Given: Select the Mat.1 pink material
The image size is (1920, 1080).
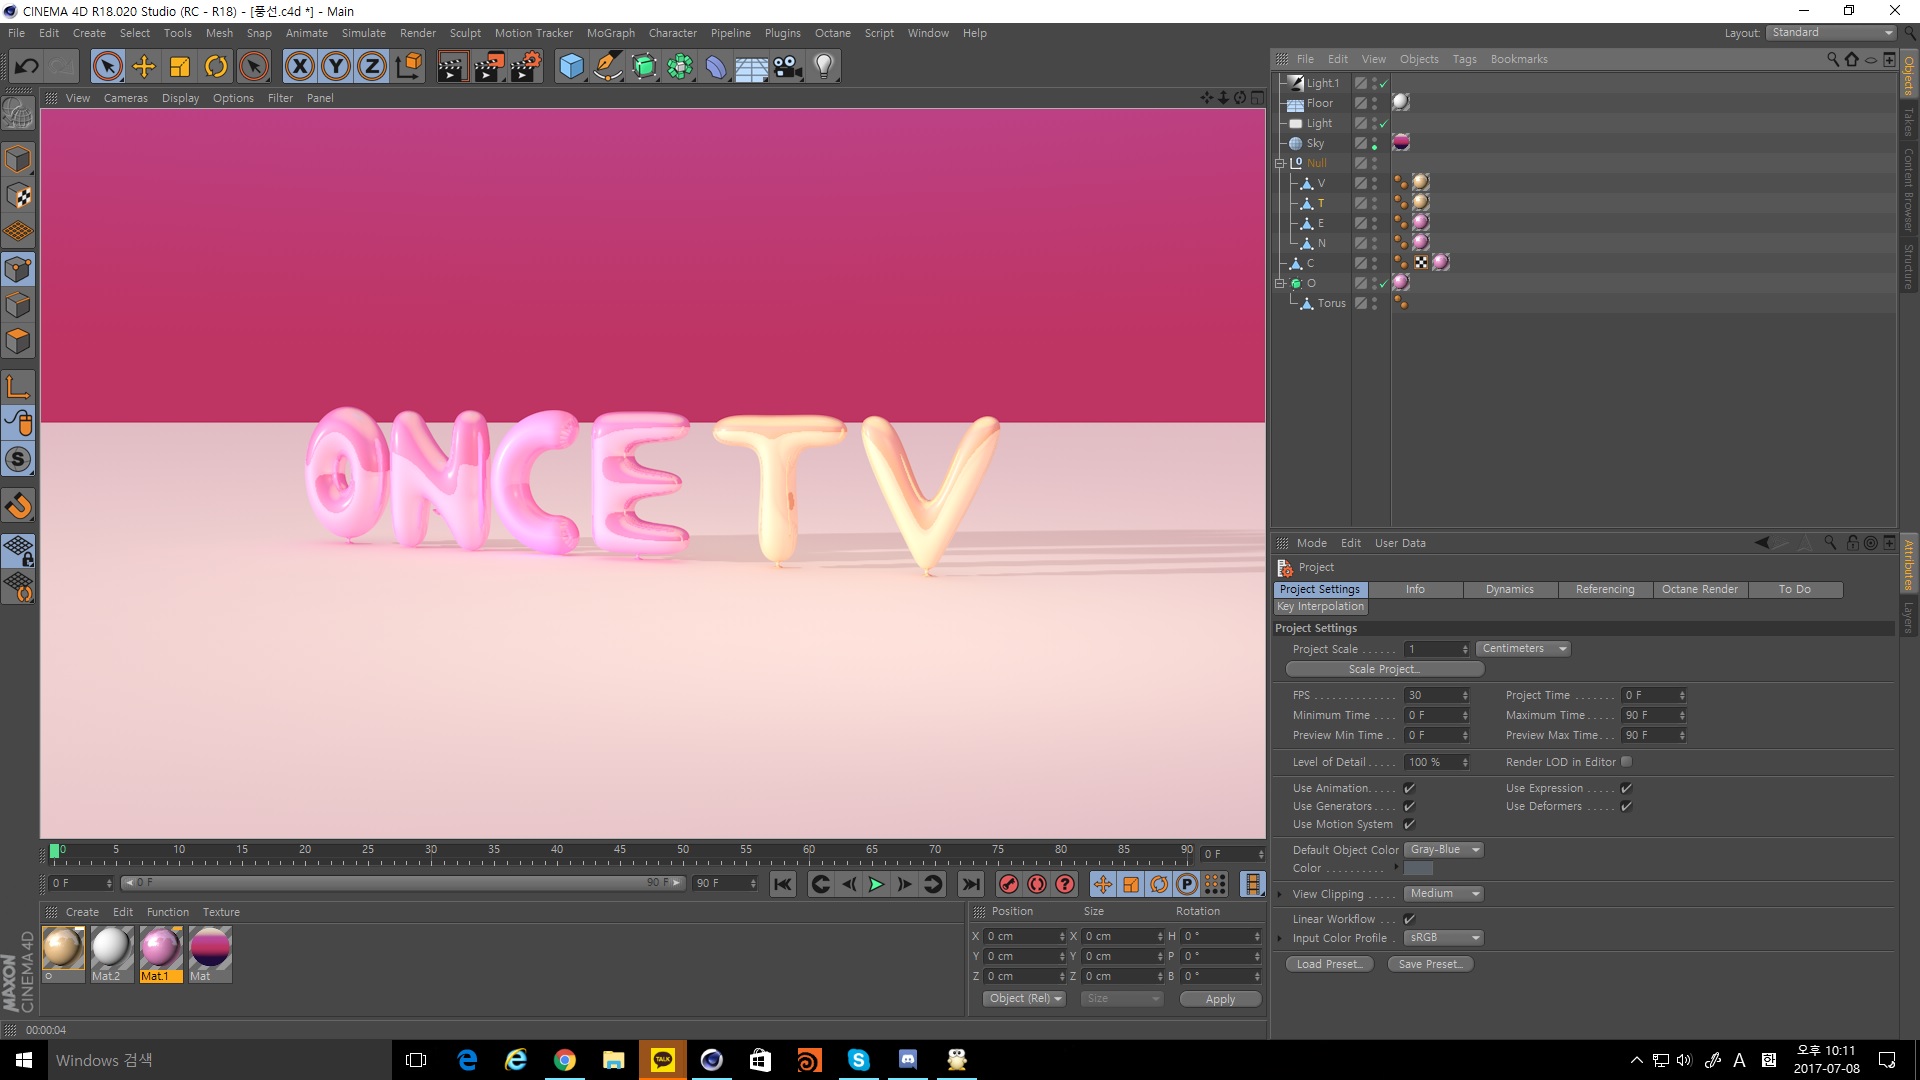Looking at the screenshot, I should tap(160, 954).
